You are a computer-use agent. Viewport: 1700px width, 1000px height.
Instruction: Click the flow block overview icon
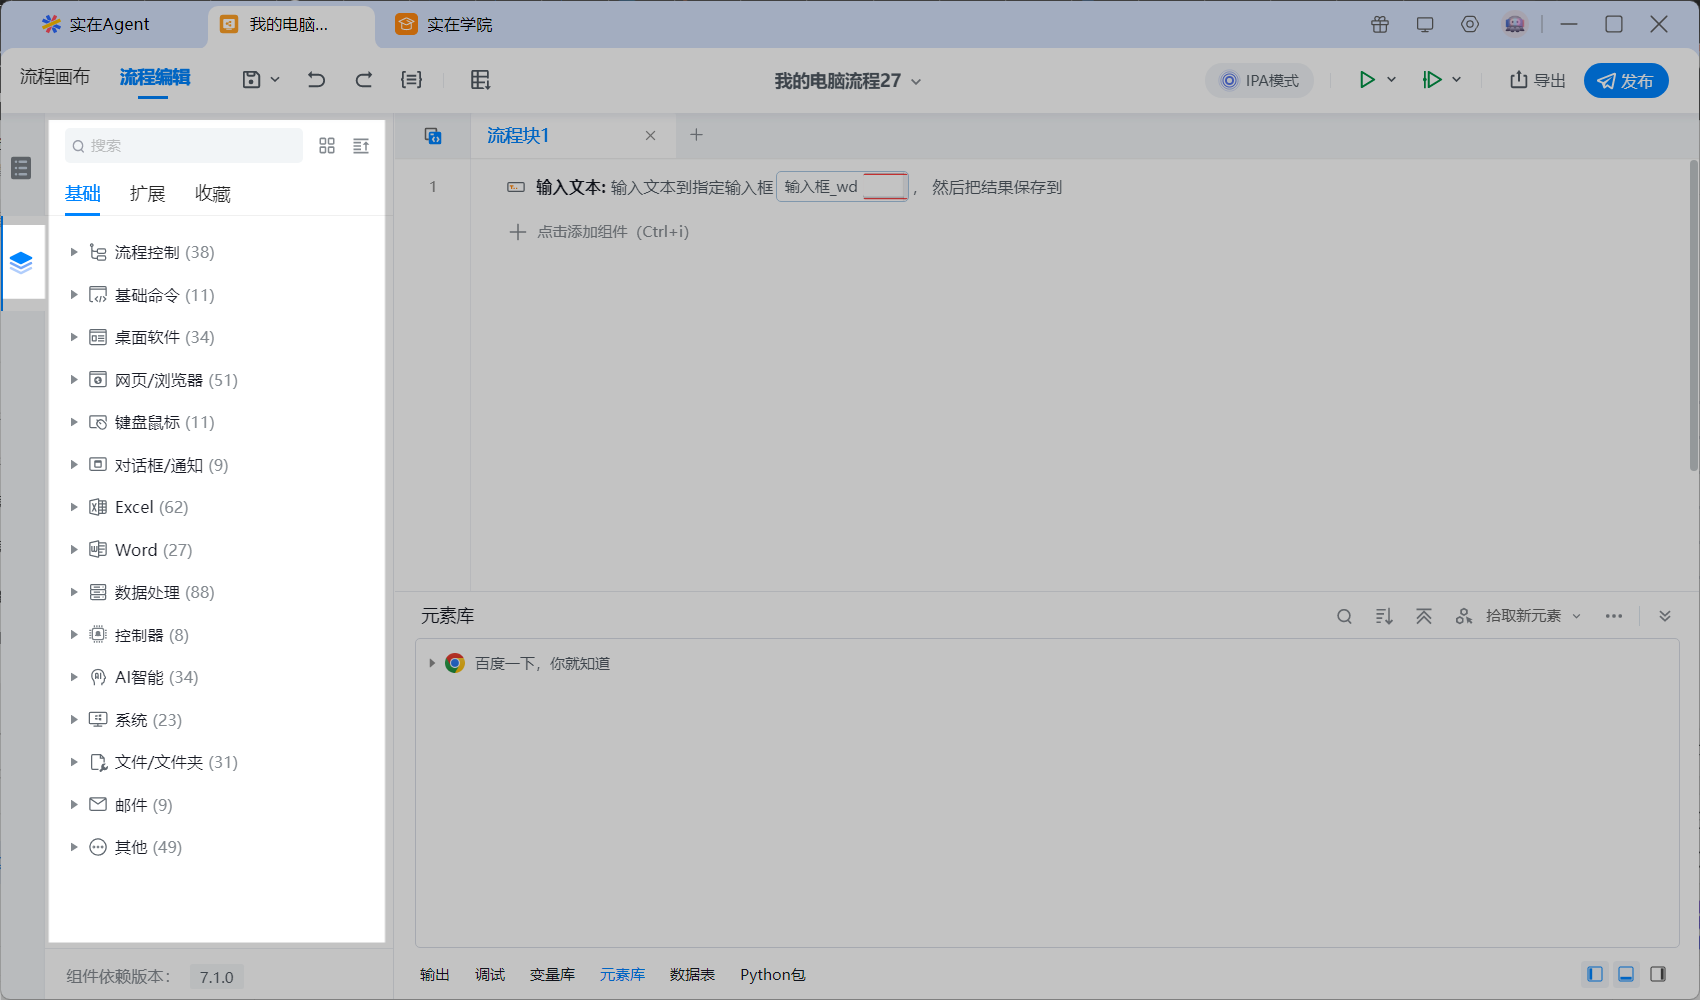point(433,136)
